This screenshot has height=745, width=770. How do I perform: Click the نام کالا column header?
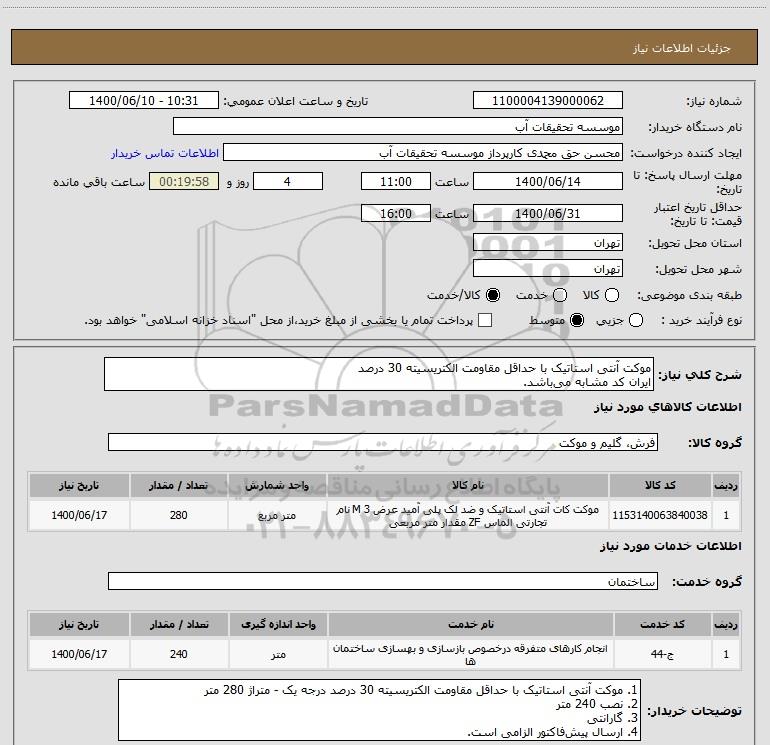468,485
